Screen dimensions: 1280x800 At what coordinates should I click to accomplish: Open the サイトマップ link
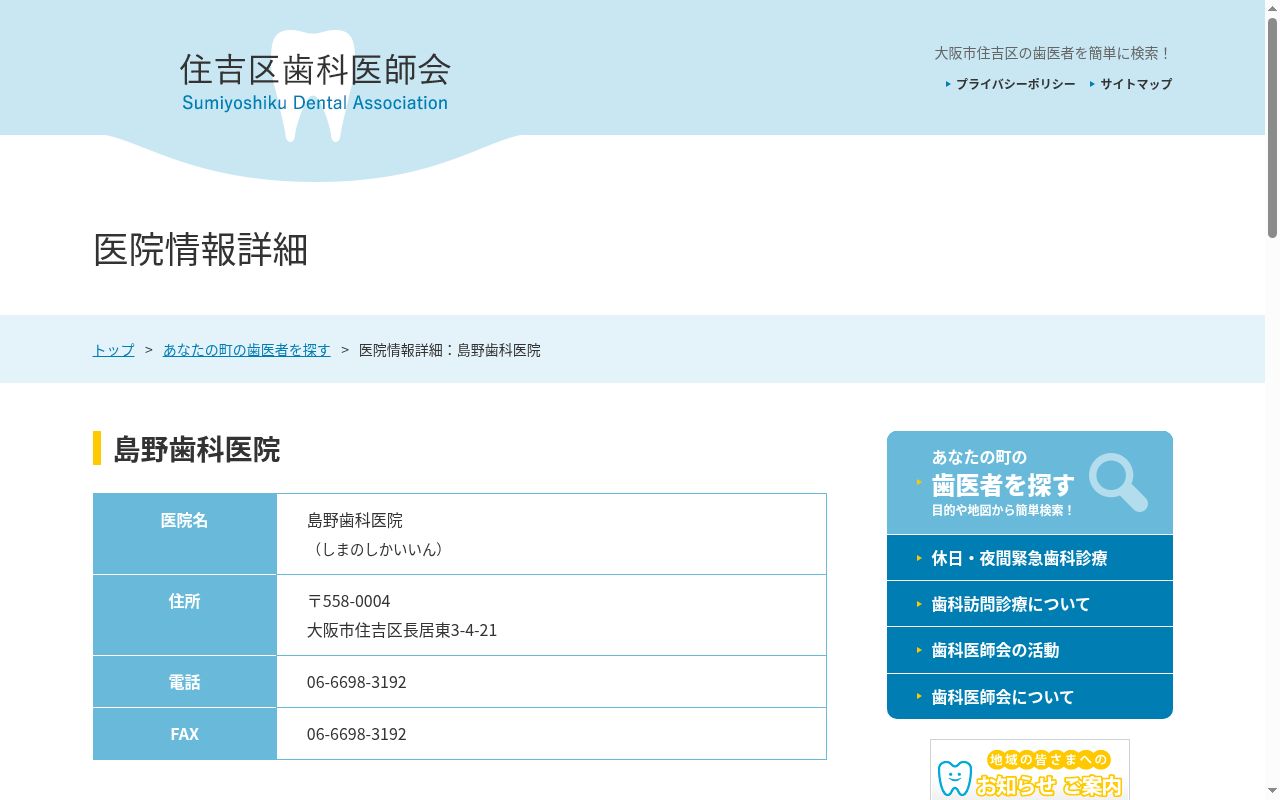(1136, 84)
